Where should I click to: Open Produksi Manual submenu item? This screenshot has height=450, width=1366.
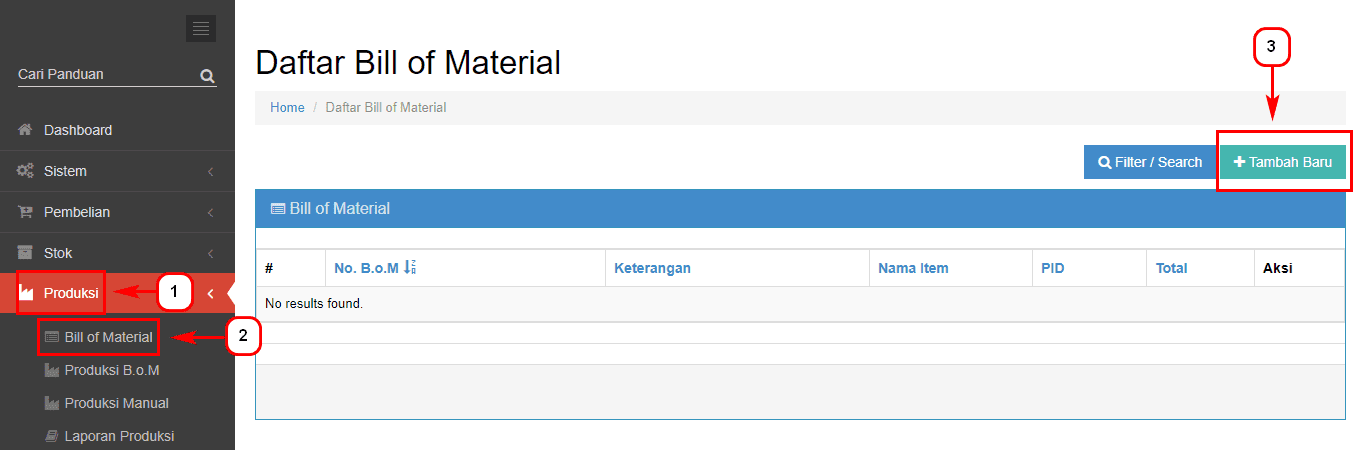pos(116,403)
